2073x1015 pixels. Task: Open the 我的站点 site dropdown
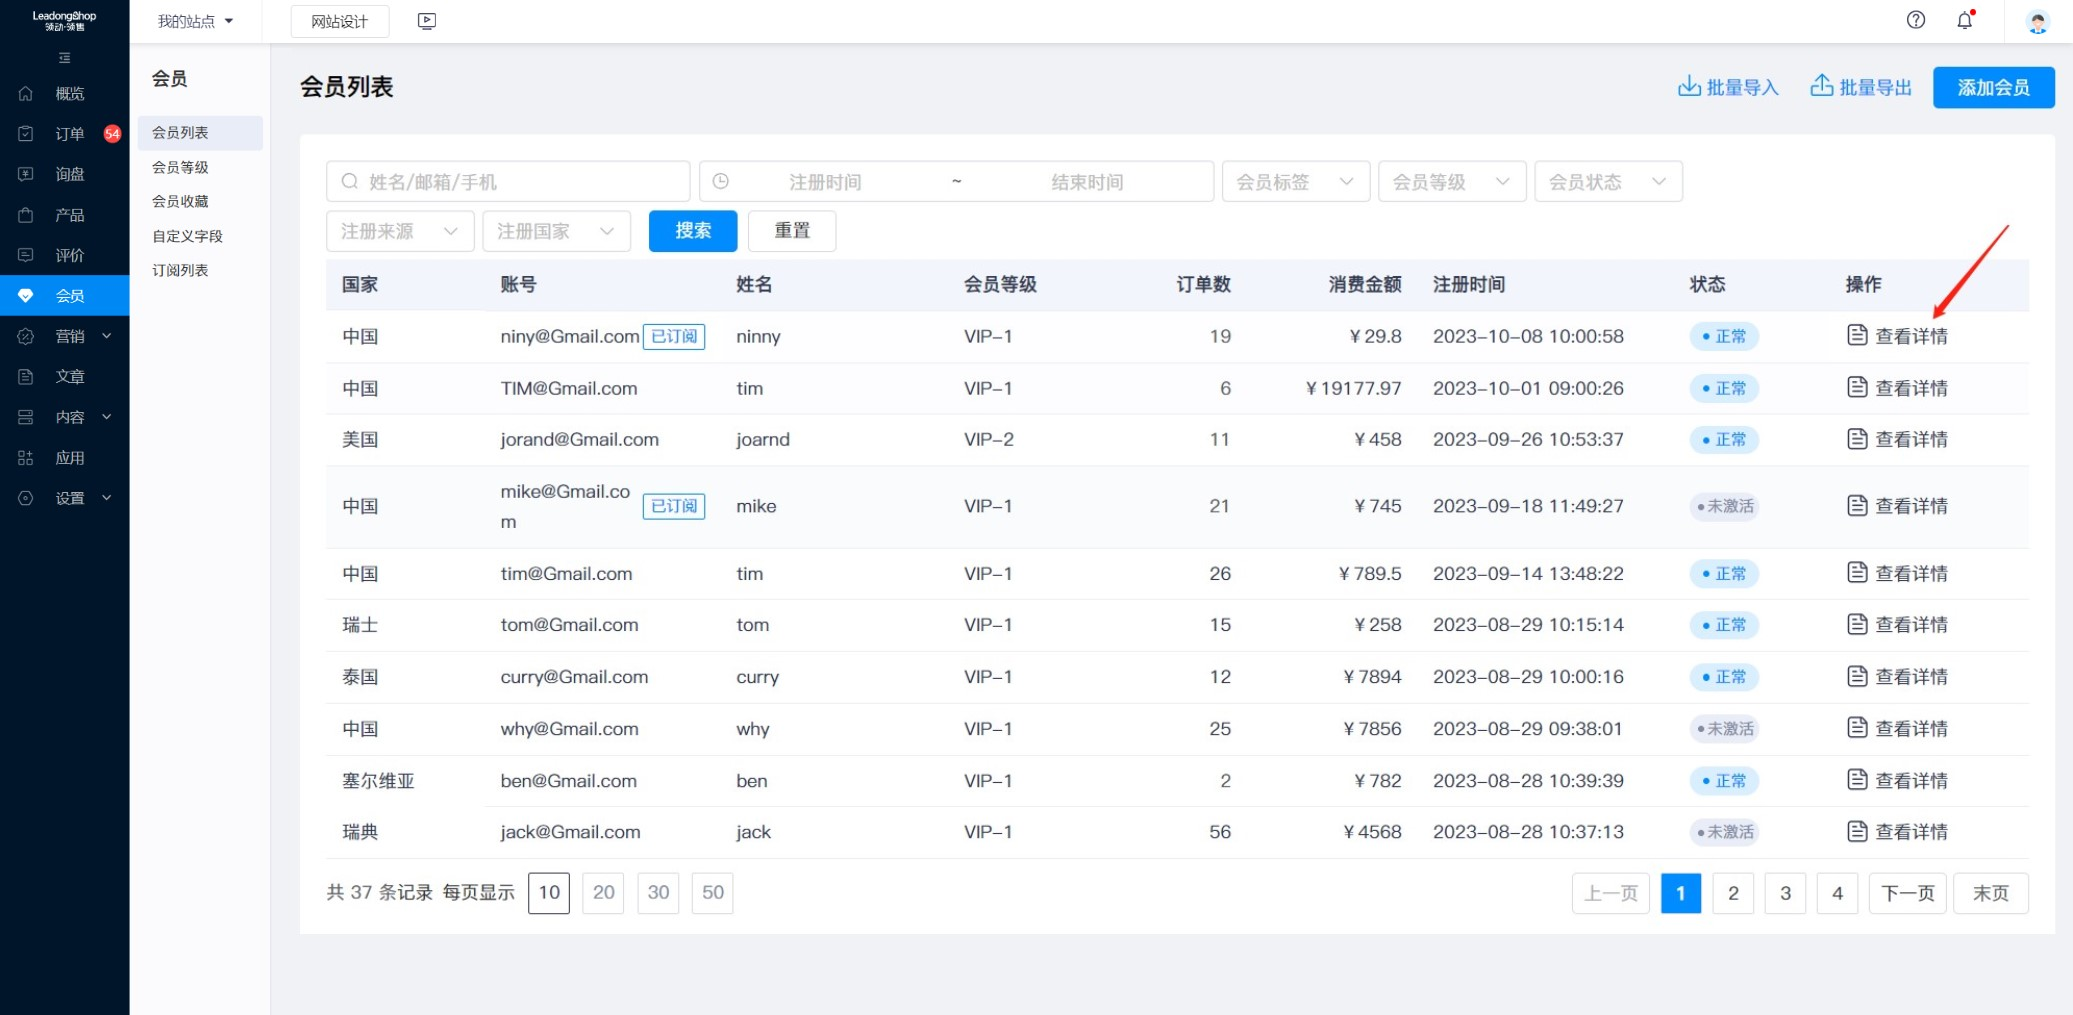195,21
